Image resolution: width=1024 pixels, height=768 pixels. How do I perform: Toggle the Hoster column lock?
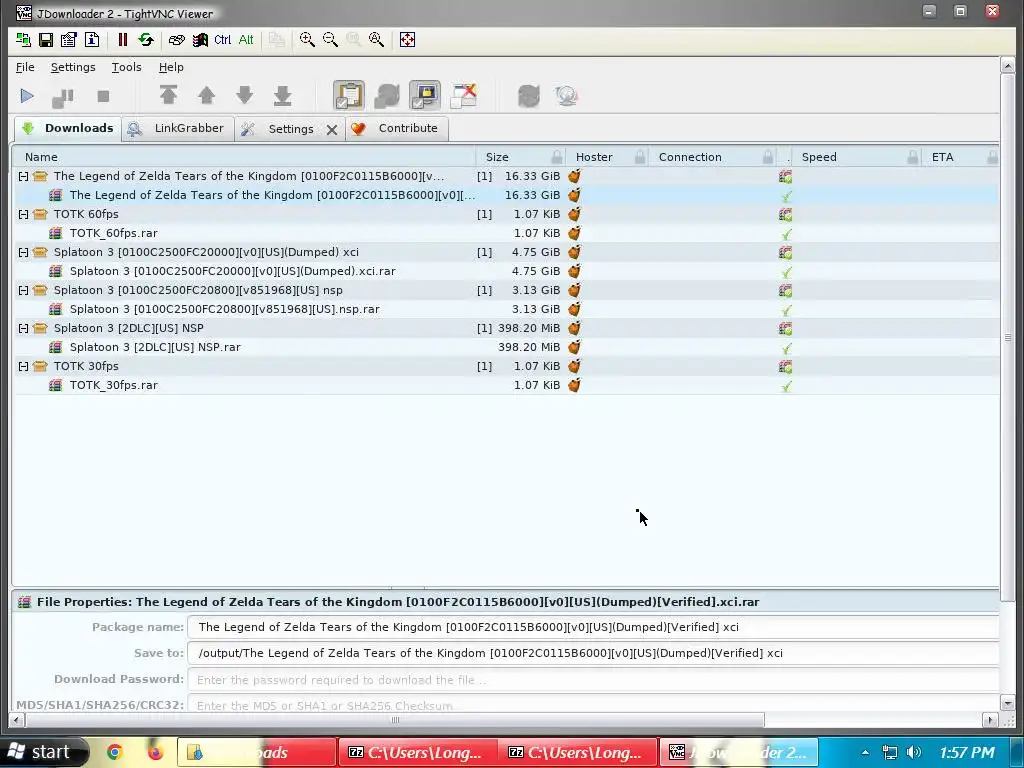640,157
